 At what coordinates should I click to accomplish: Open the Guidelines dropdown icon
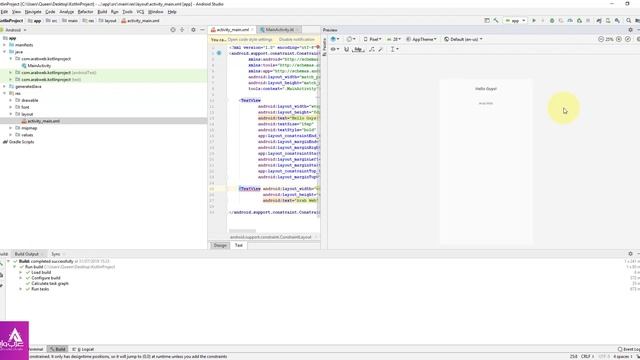click(x=394, y=49)
